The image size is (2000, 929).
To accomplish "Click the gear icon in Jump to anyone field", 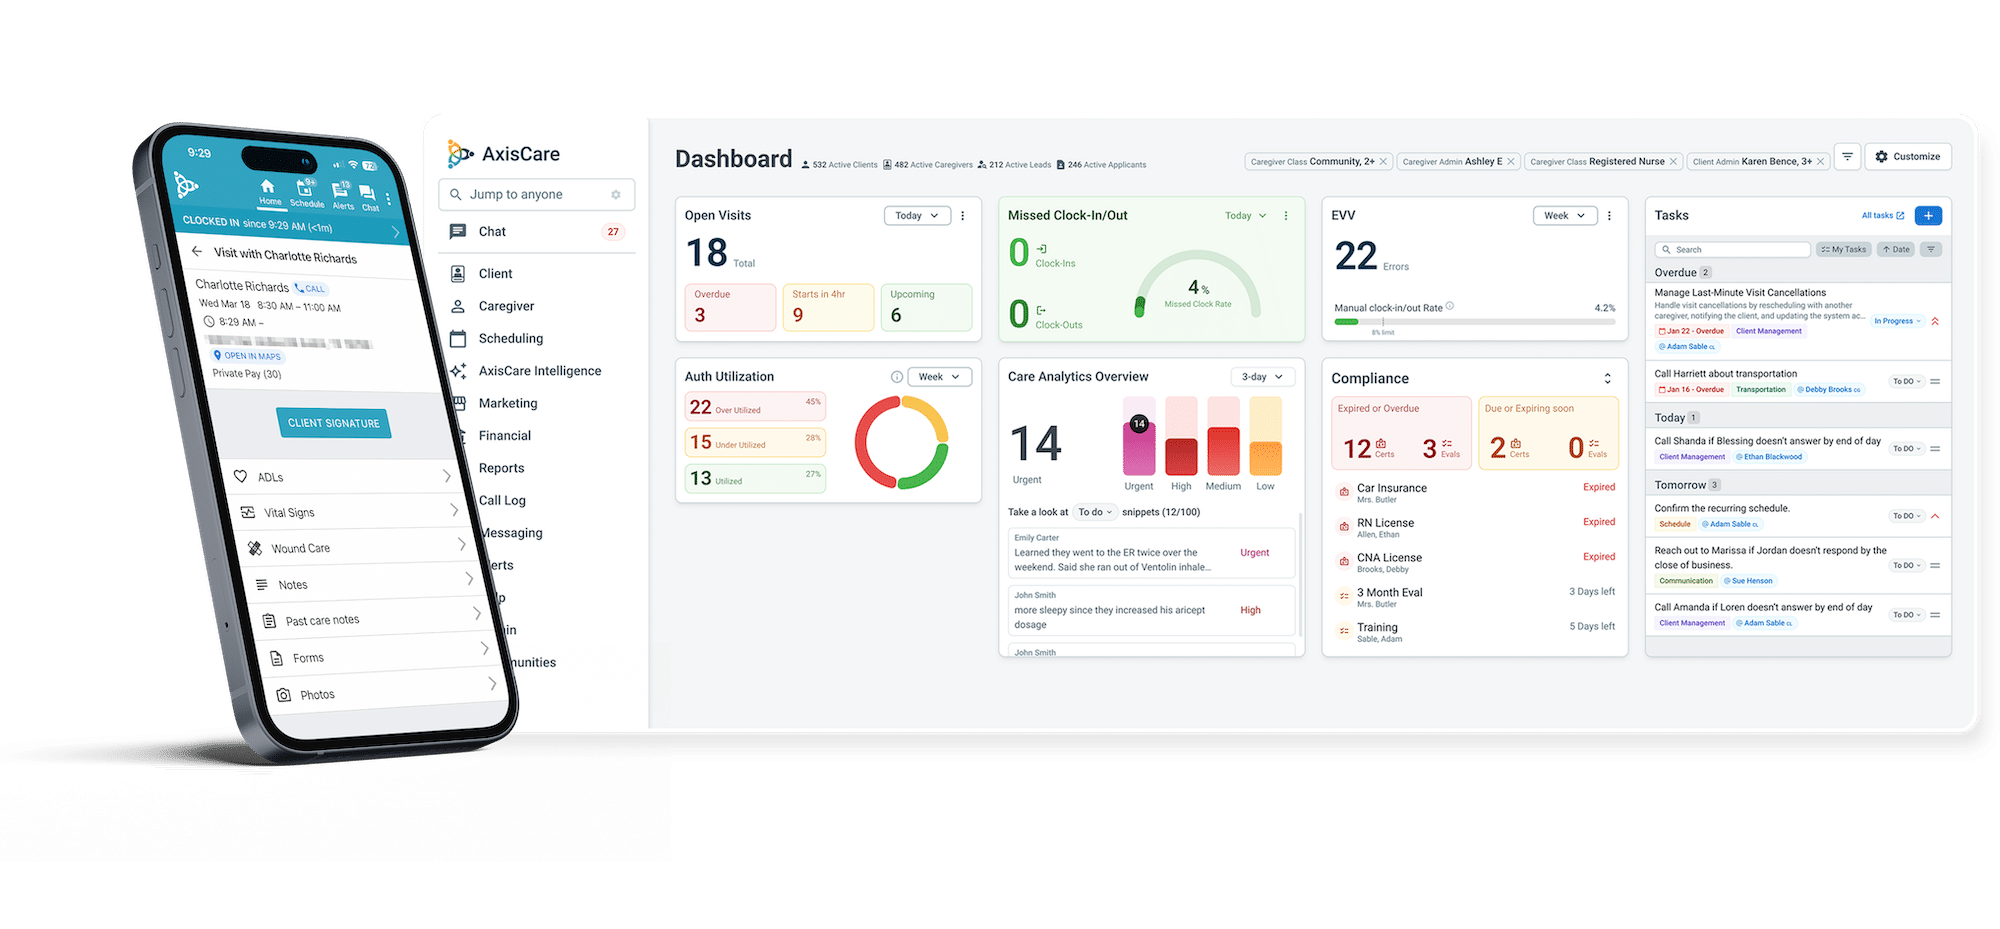I will (616, 194).
